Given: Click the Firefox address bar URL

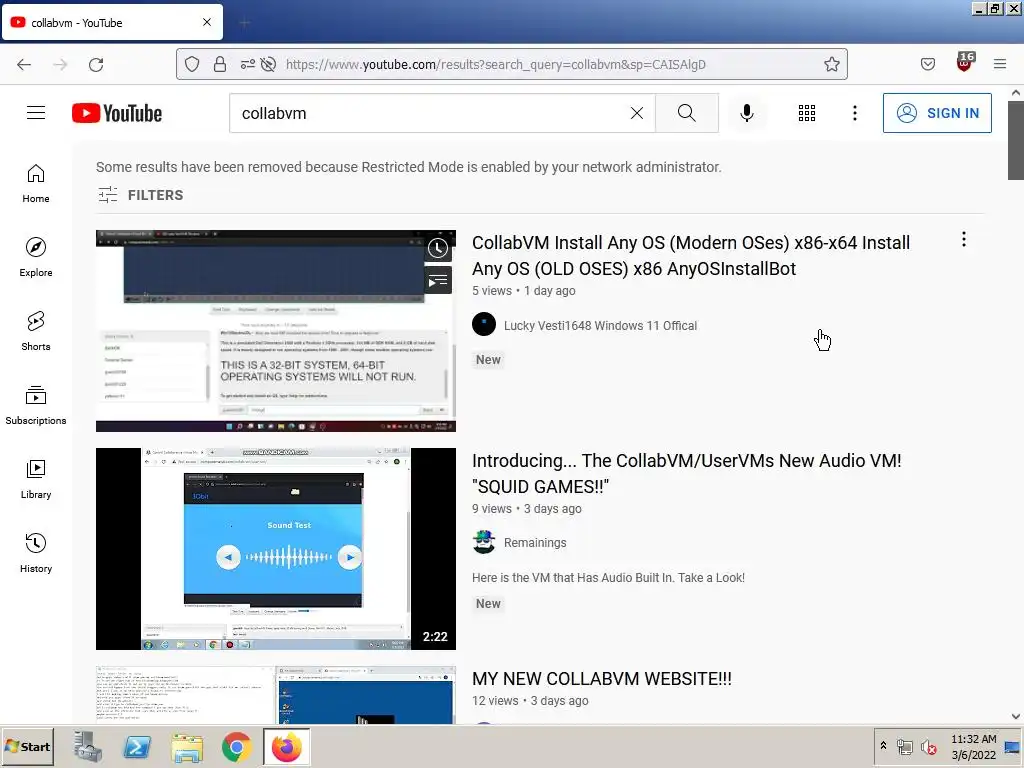Looking at the screenshot, I should coord(496,64).
